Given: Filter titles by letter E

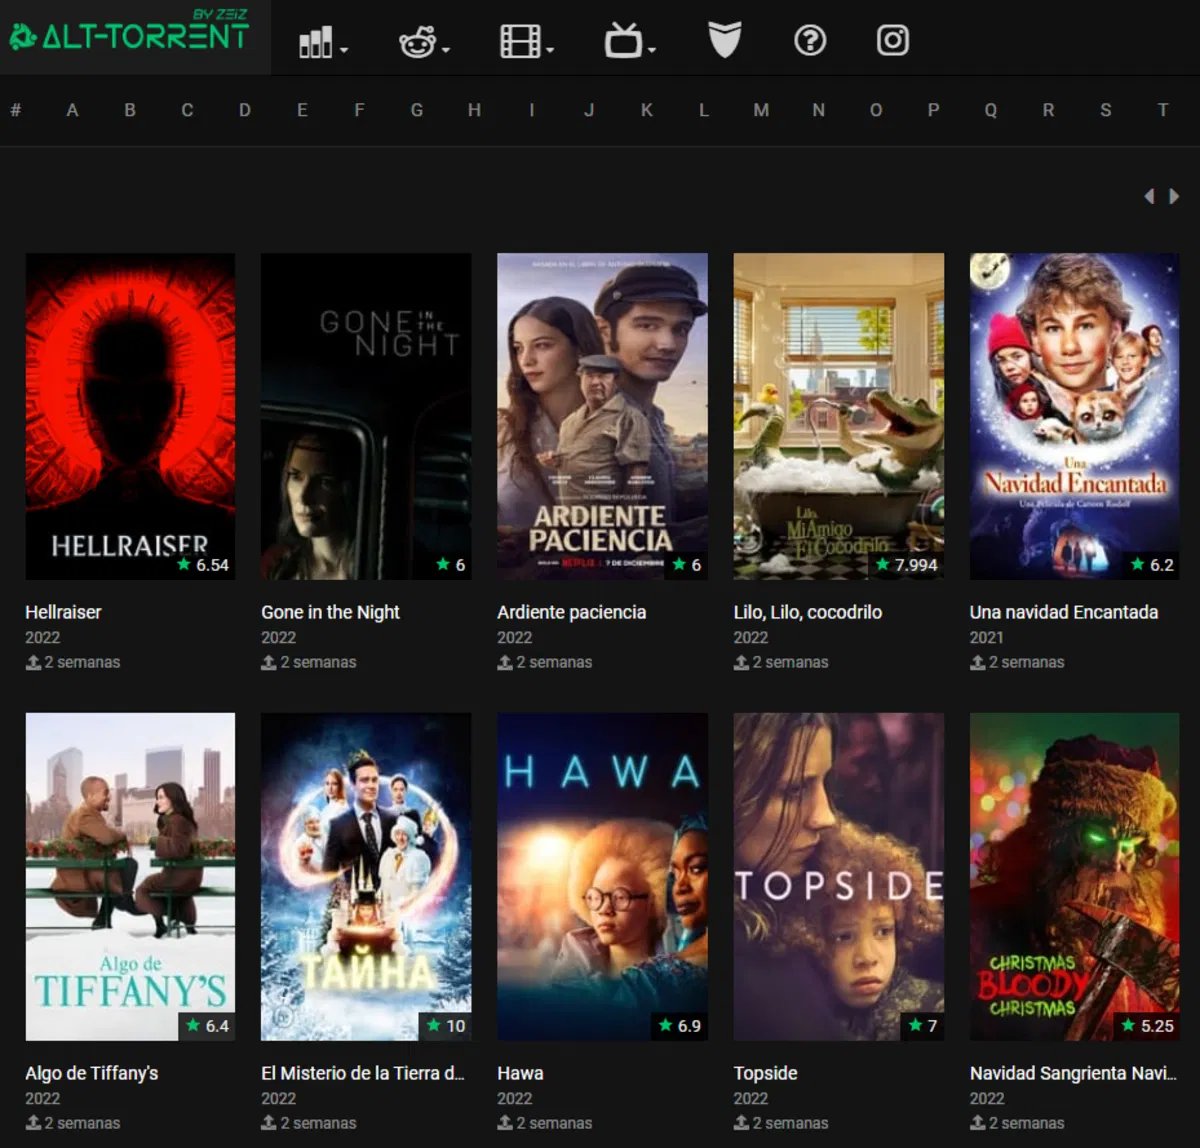Looking at the screenshot, I should [x=302, y=110].
